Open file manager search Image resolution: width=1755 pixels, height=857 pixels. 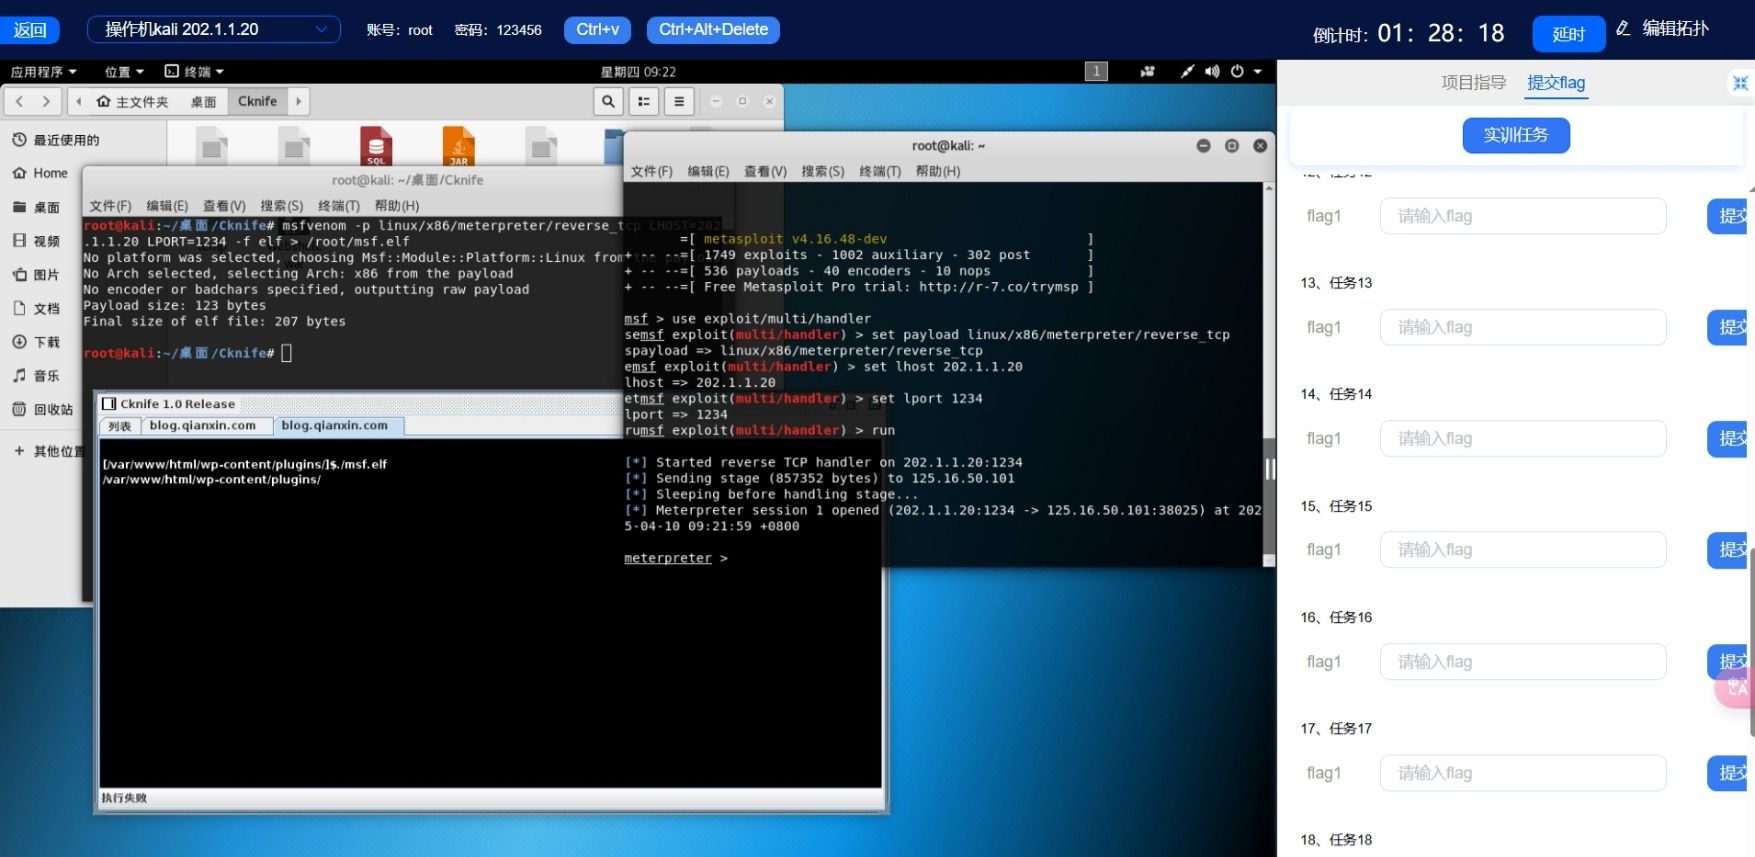608,101
